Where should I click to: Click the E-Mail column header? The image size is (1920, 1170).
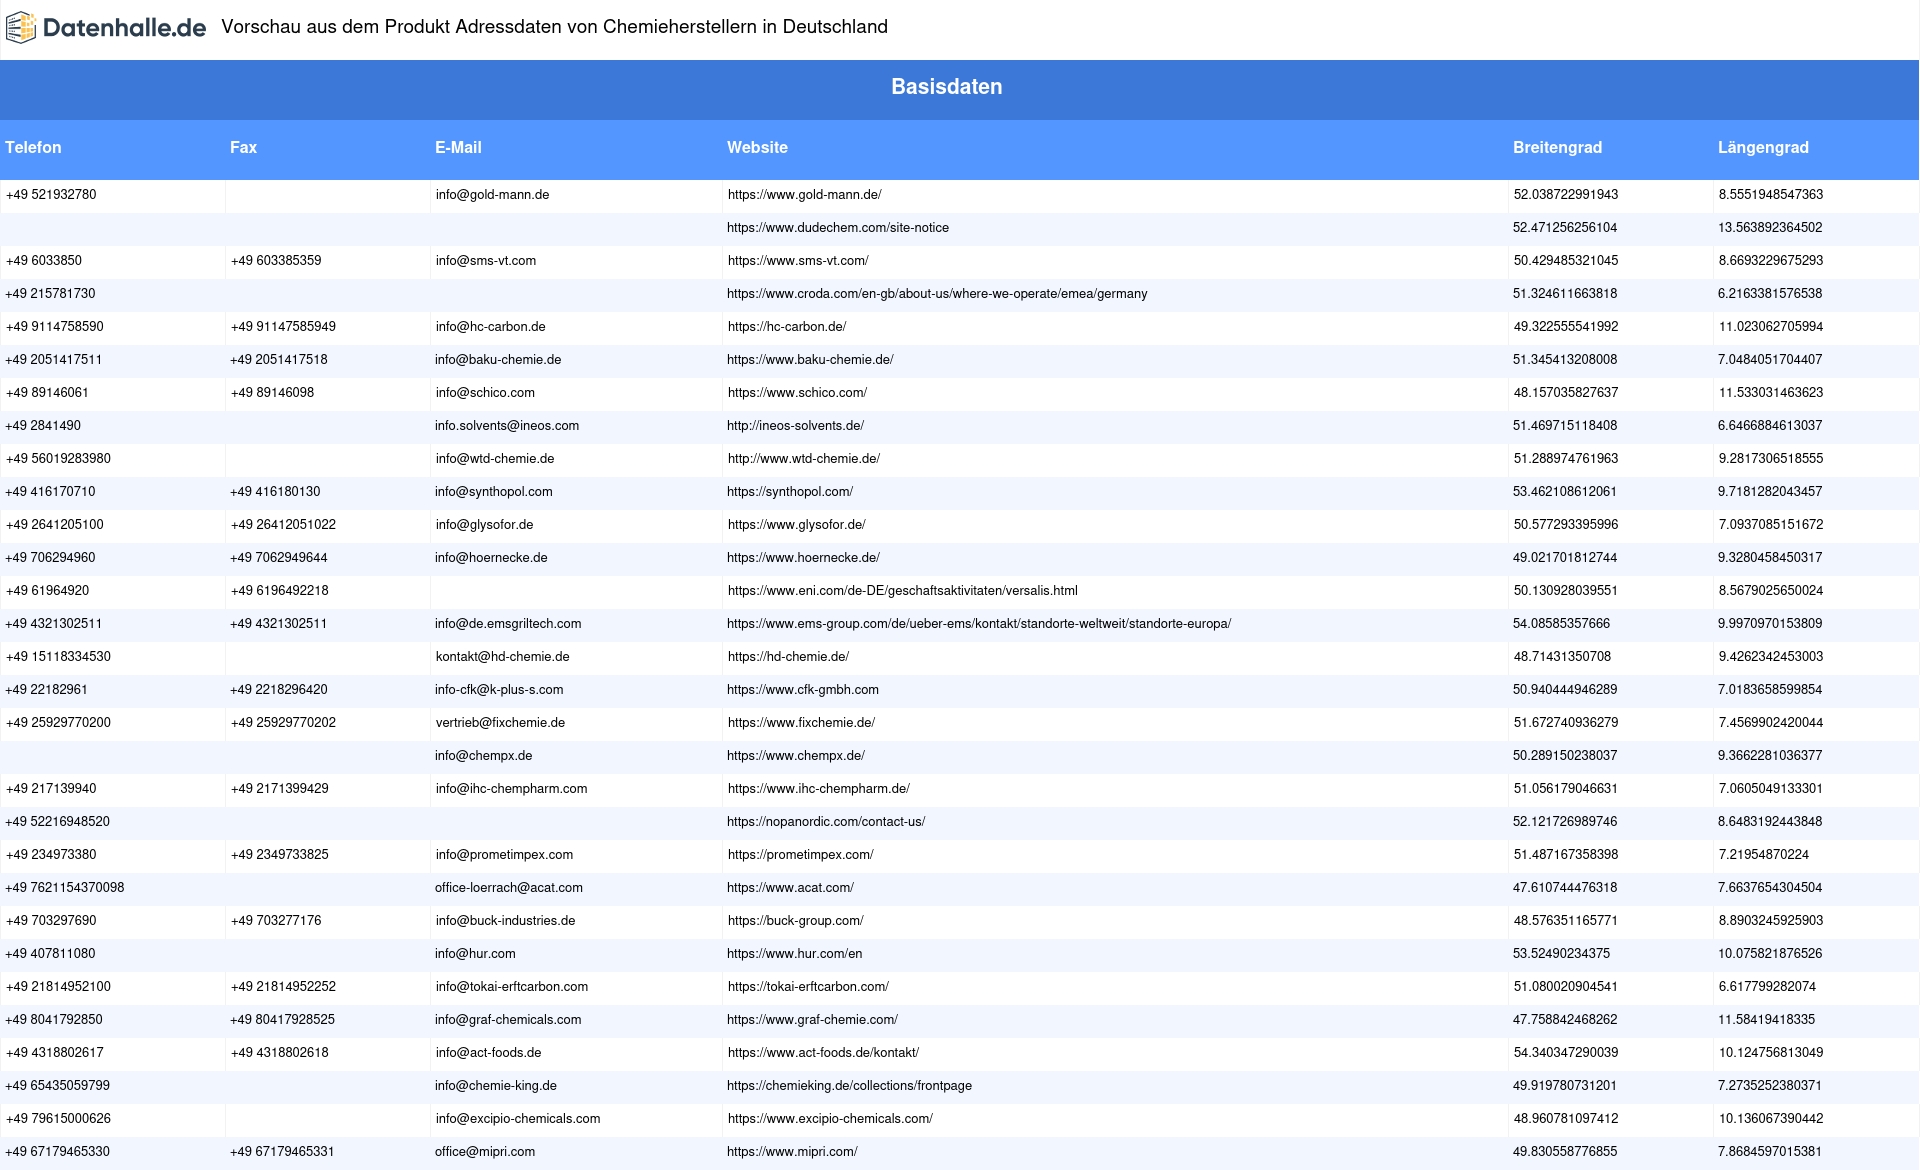pyautogui.click(x=458, y=147)
